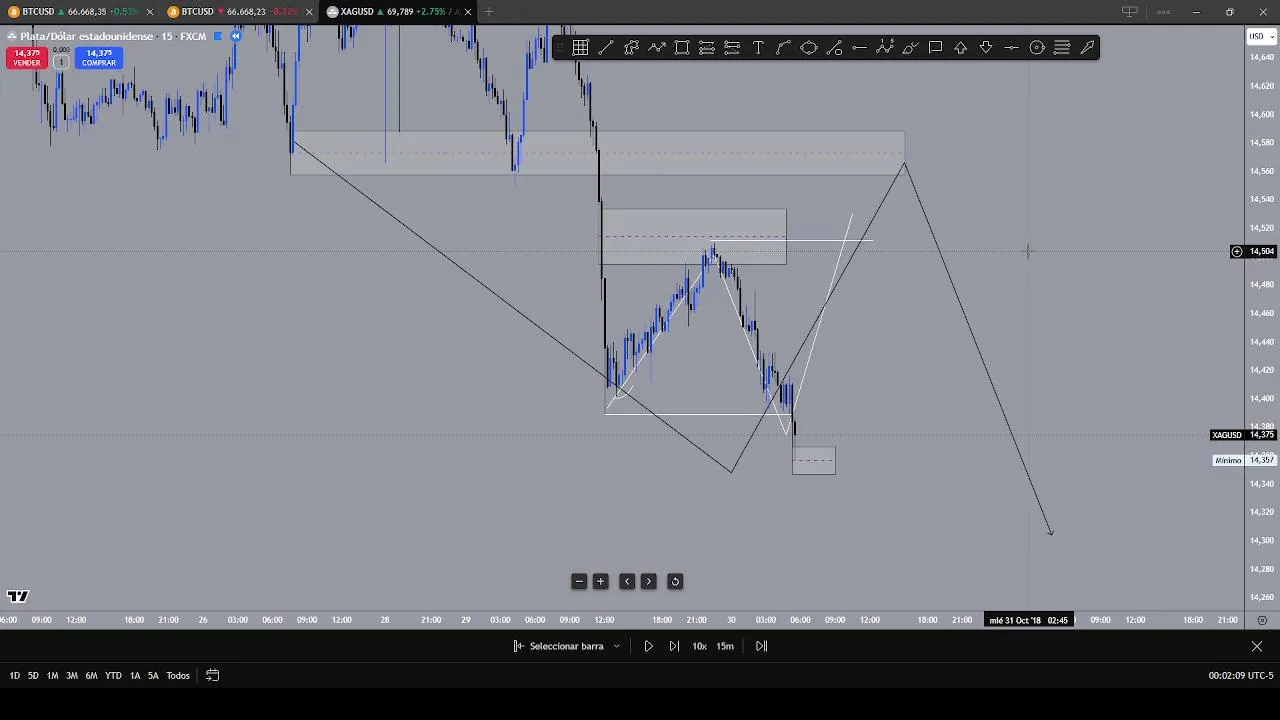Set range to 3M
This screenshot has width=1280, height=720.
(72, 676)
